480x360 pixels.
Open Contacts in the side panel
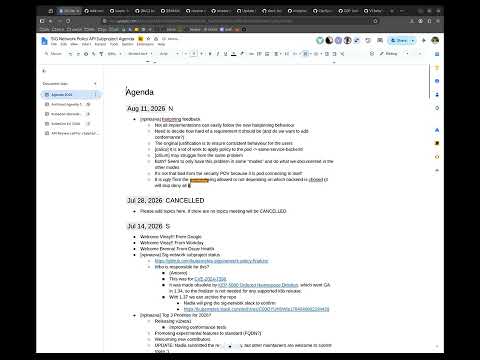[x=437, y=95]
